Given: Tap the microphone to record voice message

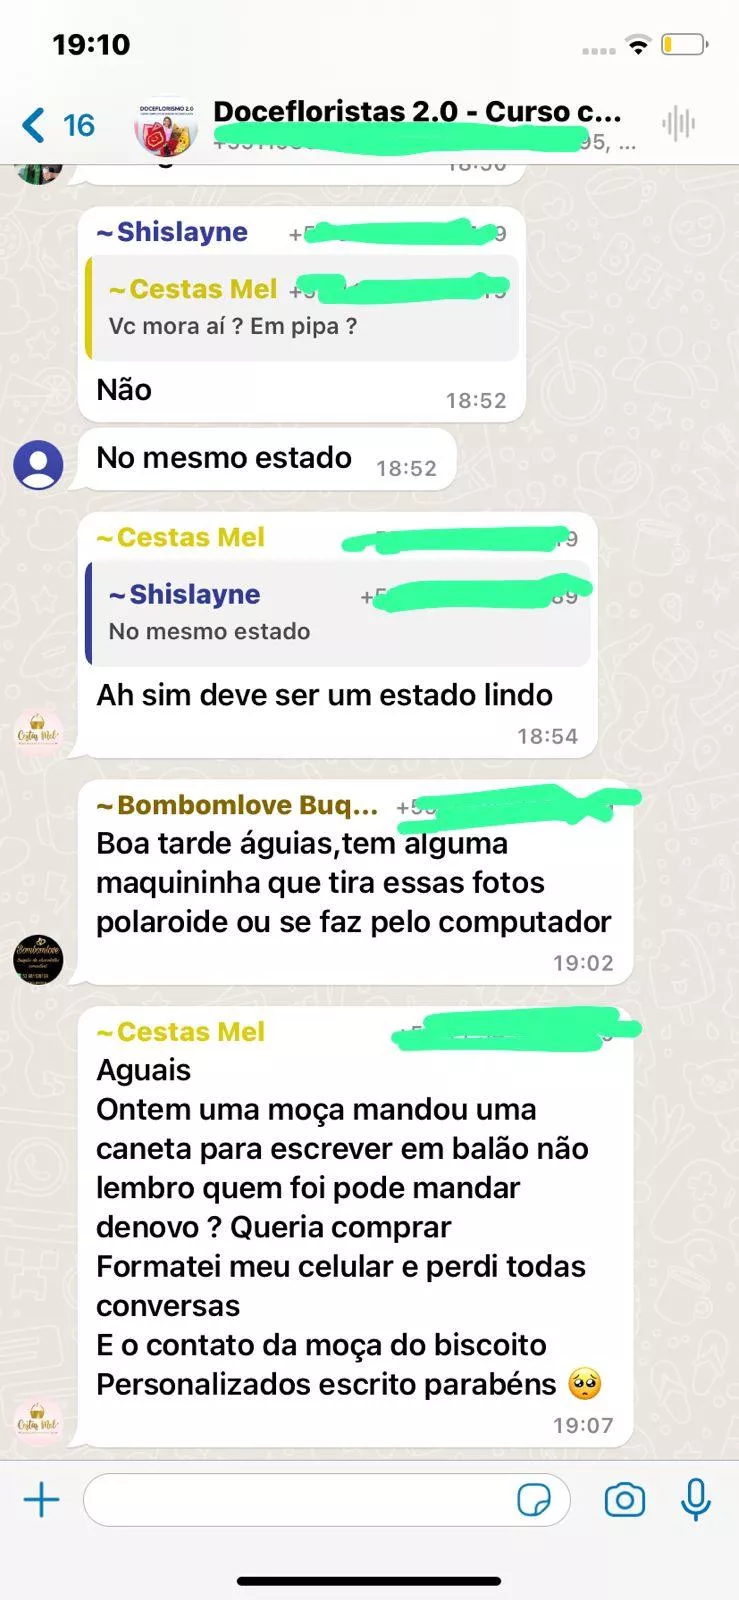Looking at the screenshot, I should [696, 1500].
